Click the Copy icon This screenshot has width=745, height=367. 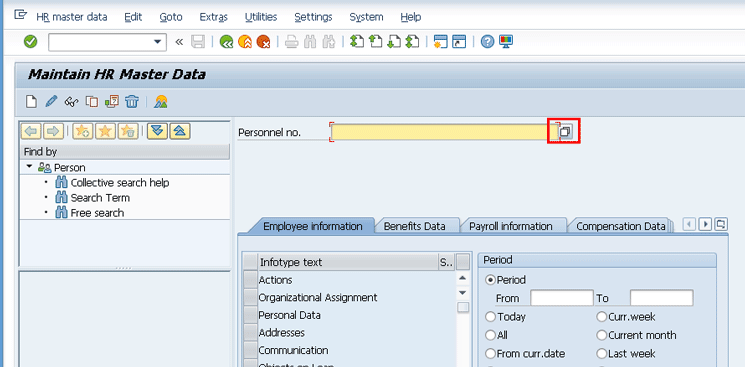(x=91, y=101)
